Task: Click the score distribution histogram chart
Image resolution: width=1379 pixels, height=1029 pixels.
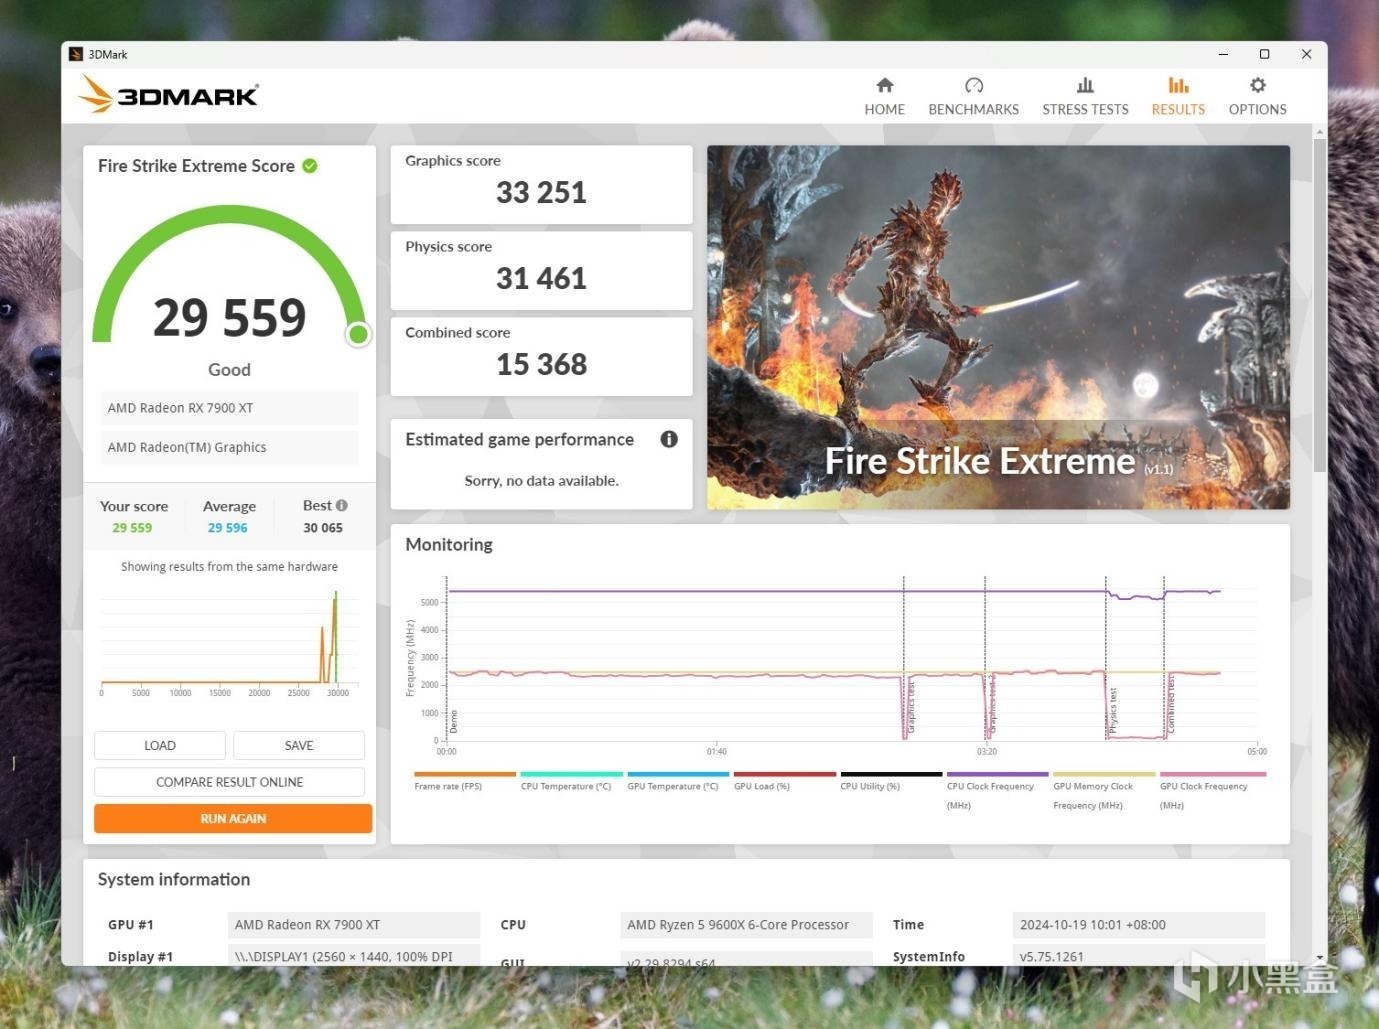Action: coord(228,642)
